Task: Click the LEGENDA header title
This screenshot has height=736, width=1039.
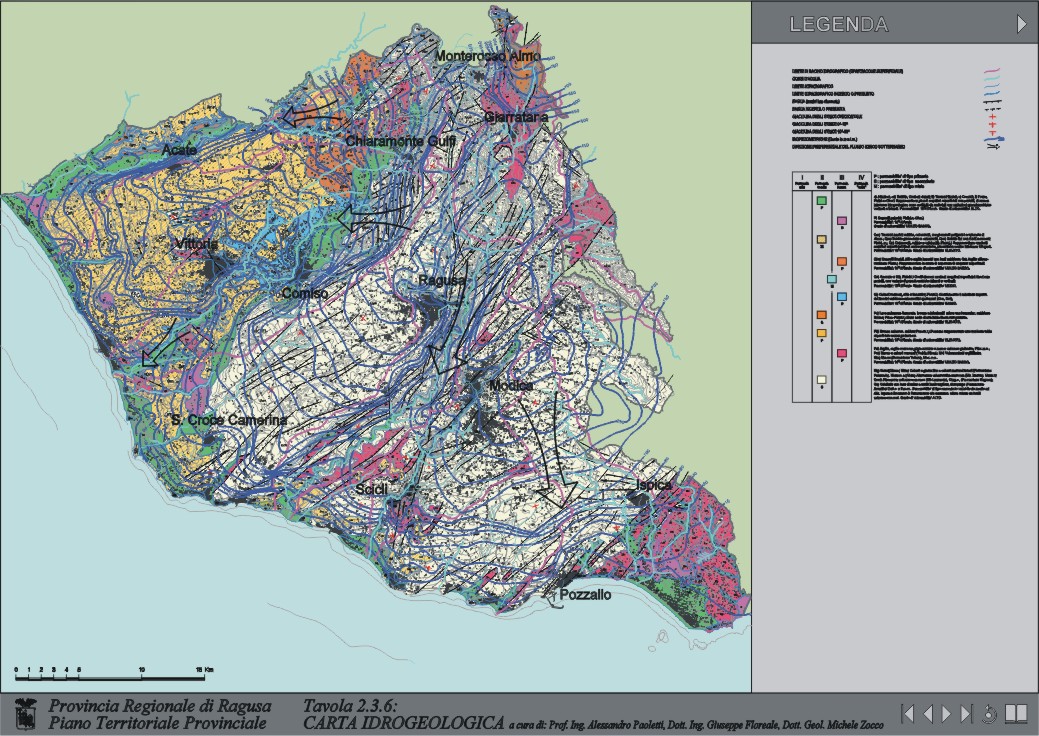Action: coord(838,25)
